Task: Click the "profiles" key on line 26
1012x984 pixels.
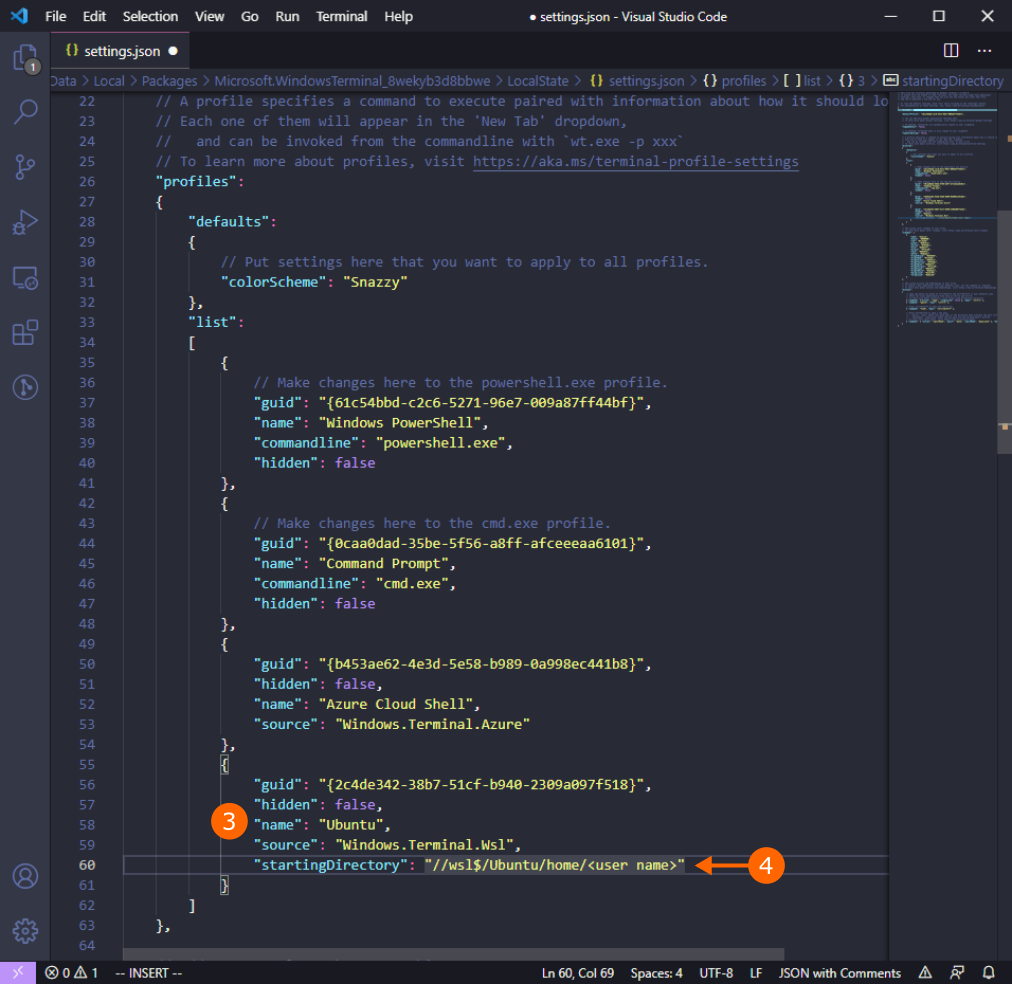Action: pyautogui.click(x=196, y=181)
